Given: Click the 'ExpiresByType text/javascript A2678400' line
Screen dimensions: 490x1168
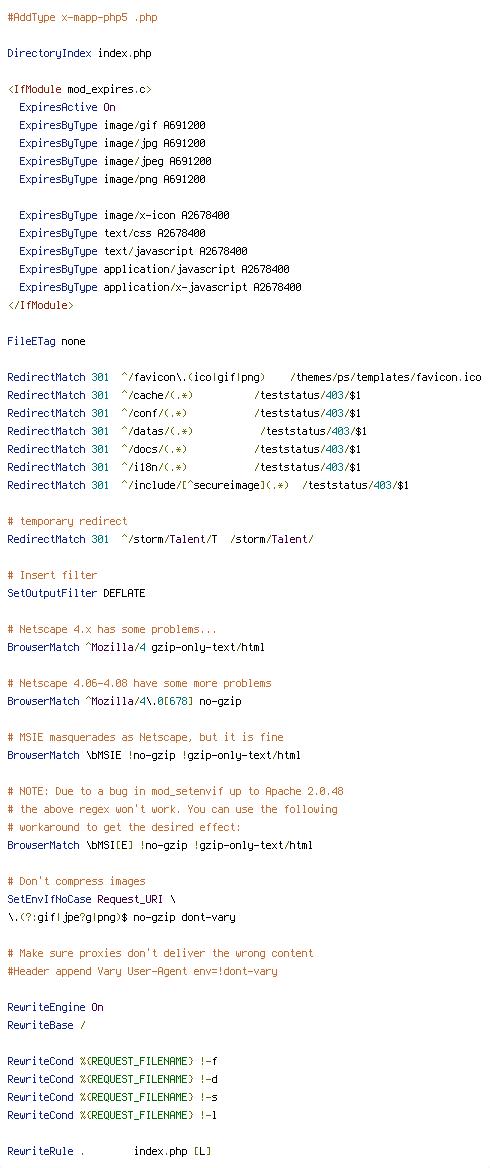Looking at the screenshot, I should 133,251.
